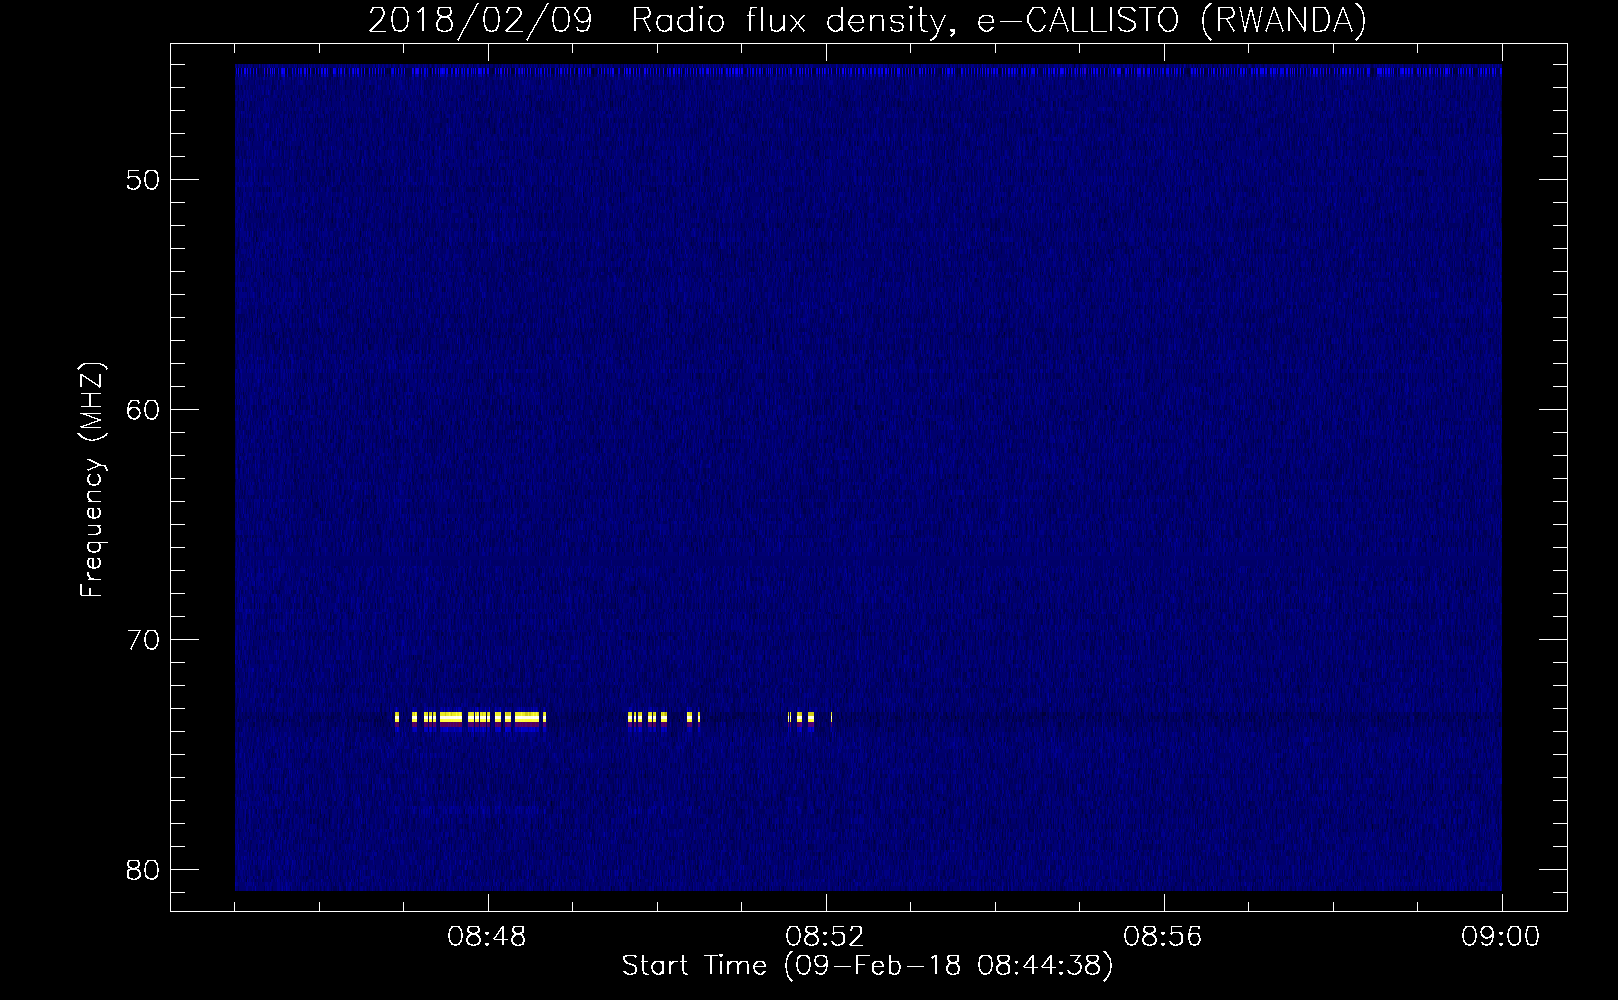Click the small burst cluster just before 08:52
Image resolution: width=1618 pixels, height=1000 pixels.
point(801,717)
